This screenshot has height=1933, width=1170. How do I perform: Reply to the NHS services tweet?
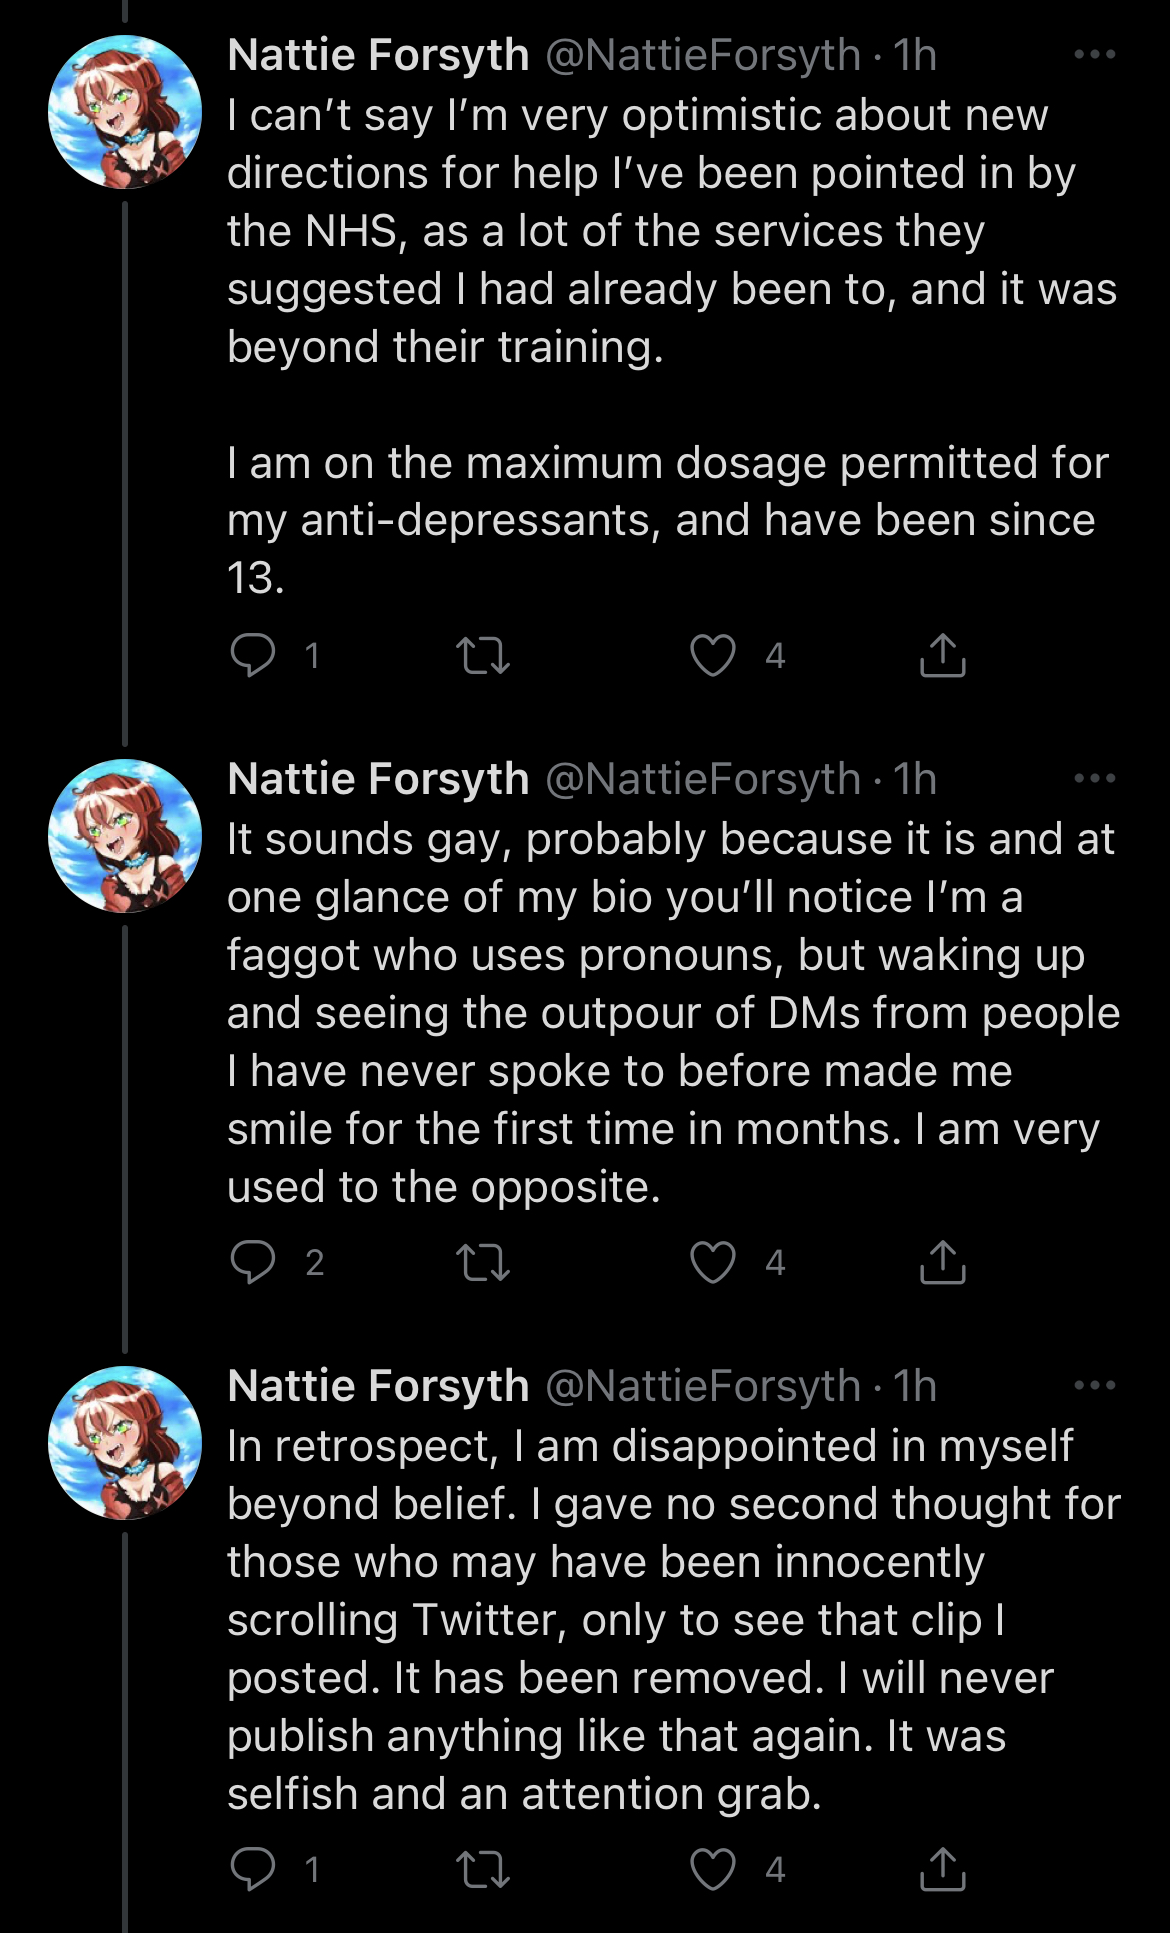tap(253, 656)
